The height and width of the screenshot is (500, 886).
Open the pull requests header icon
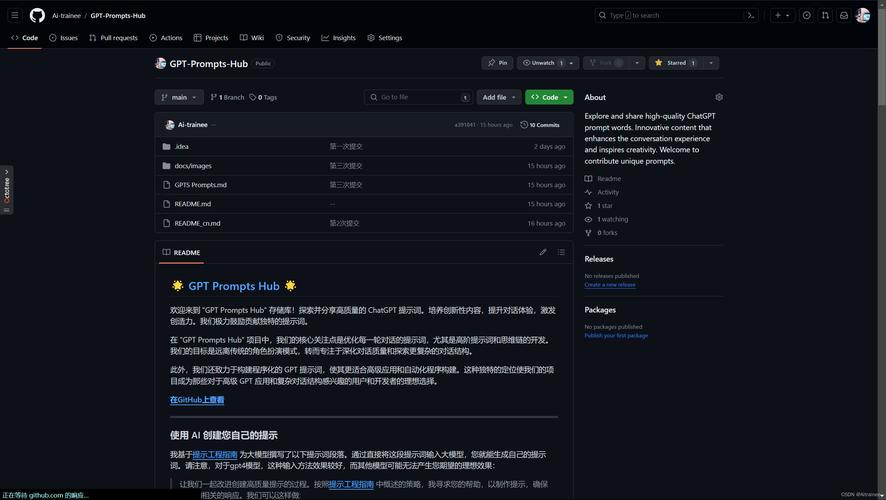[x=825, y=15]
